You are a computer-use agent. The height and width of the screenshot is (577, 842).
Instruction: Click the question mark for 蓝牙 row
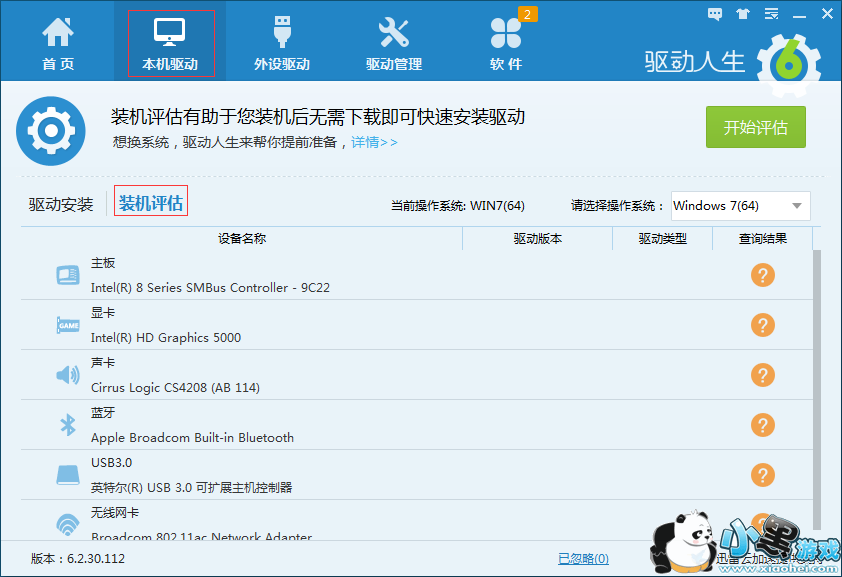click(x=763, y=425)
